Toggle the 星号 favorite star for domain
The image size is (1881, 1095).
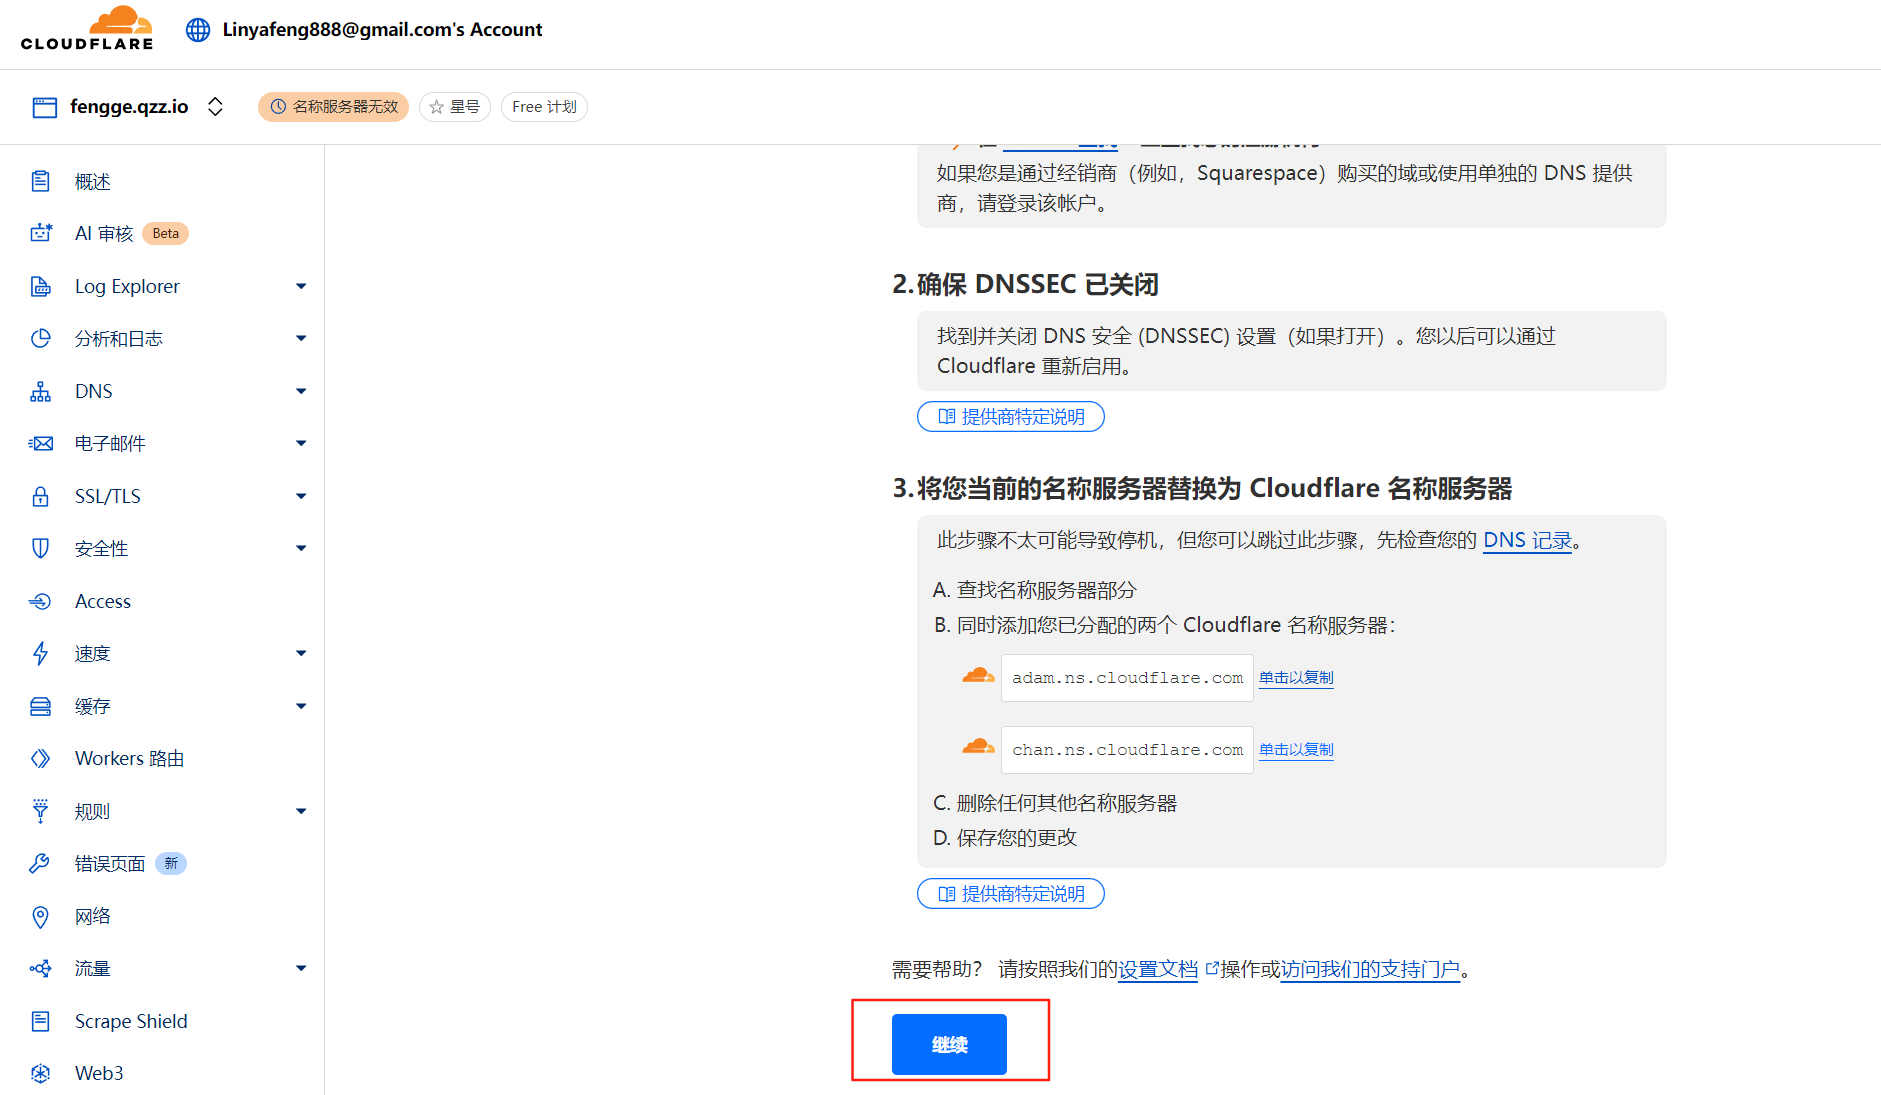click(455, 106)
